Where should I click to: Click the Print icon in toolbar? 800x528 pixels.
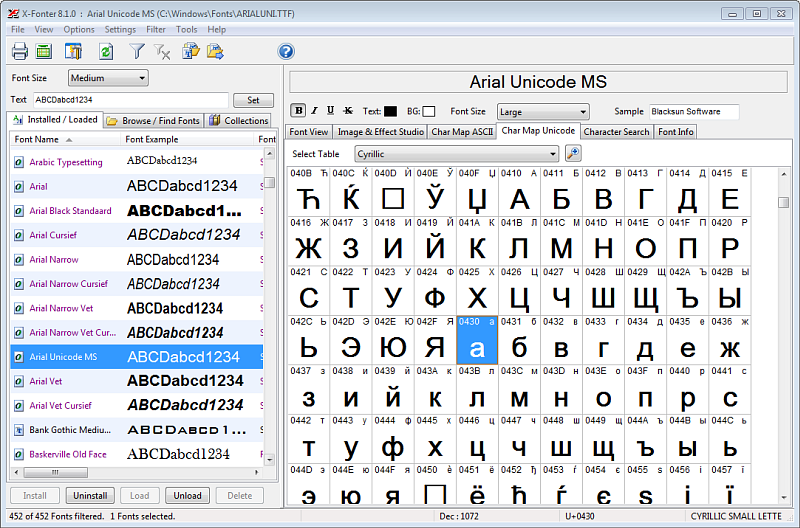click(x=20, y=51)
